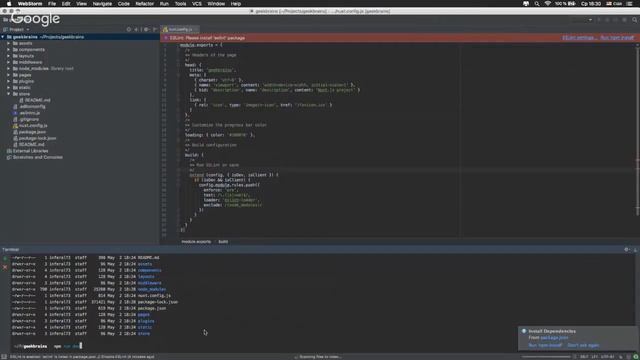Click the Search Everywhere magnifier icon

(635, 20)
